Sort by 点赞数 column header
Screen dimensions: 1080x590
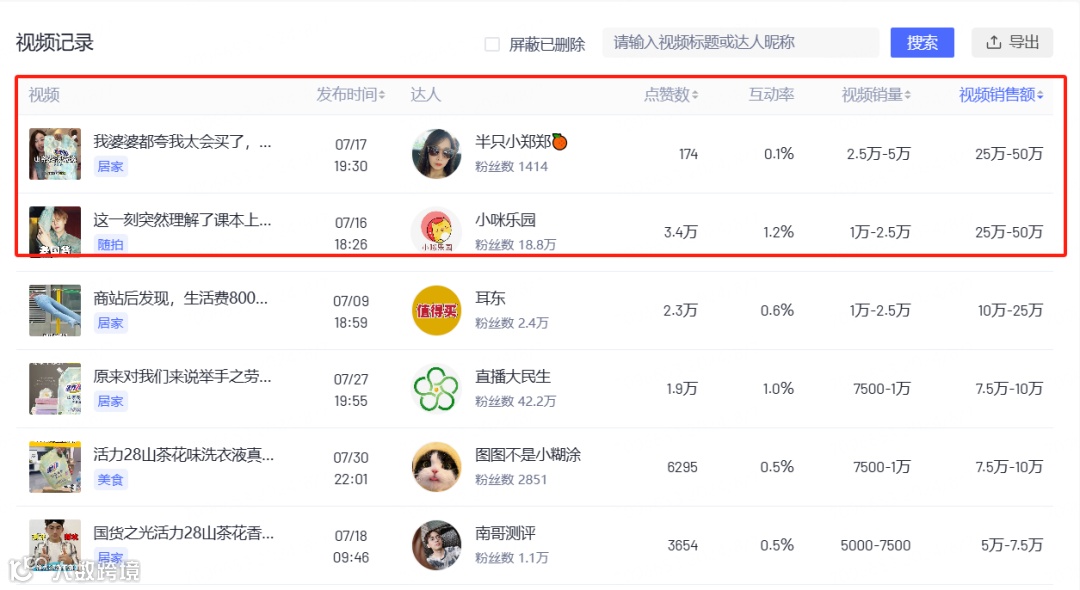pyautogui.click(x=671, y=95)
